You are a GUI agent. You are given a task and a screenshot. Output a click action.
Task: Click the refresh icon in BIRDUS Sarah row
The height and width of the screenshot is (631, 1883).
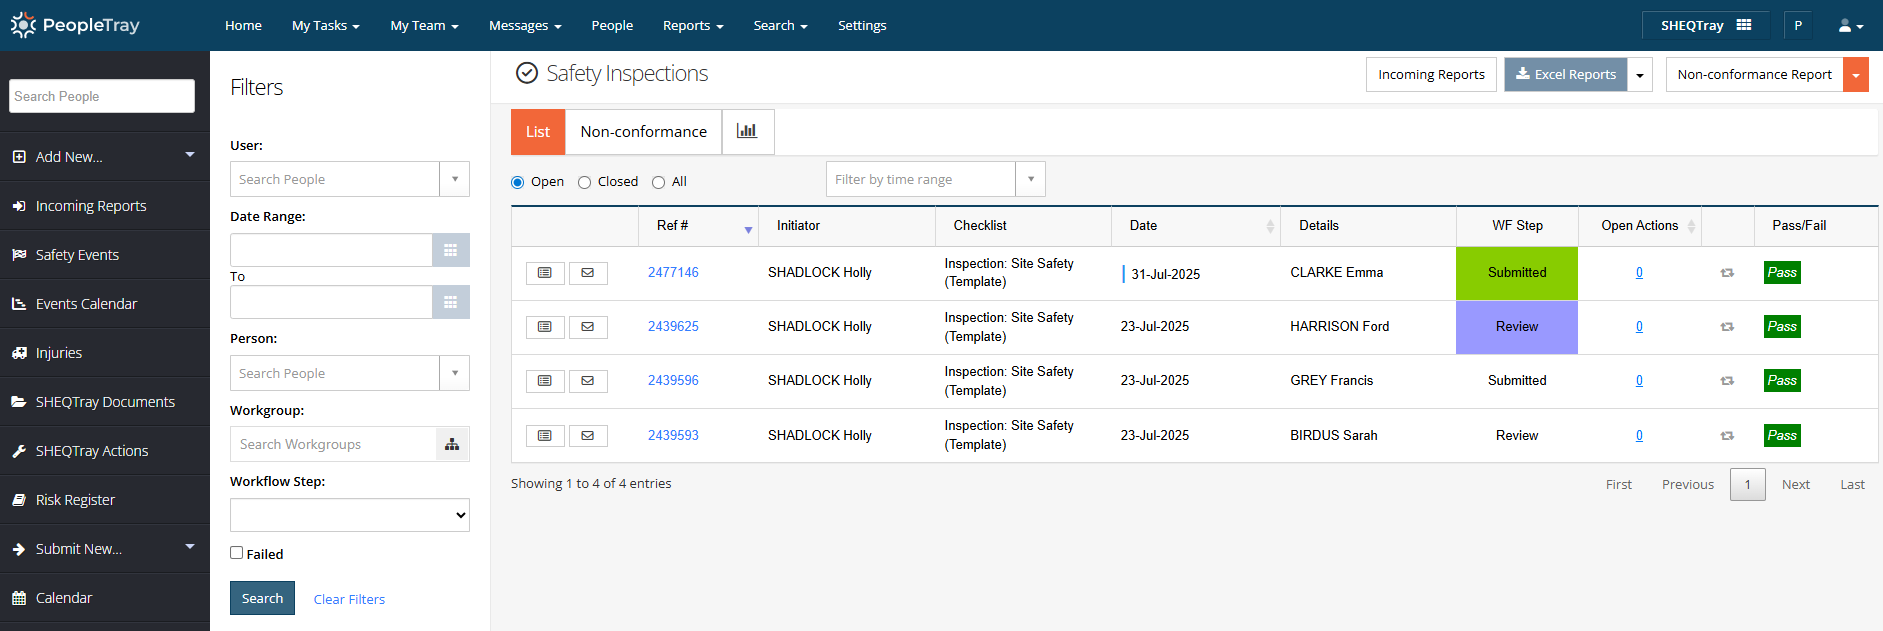point(1727,436)
